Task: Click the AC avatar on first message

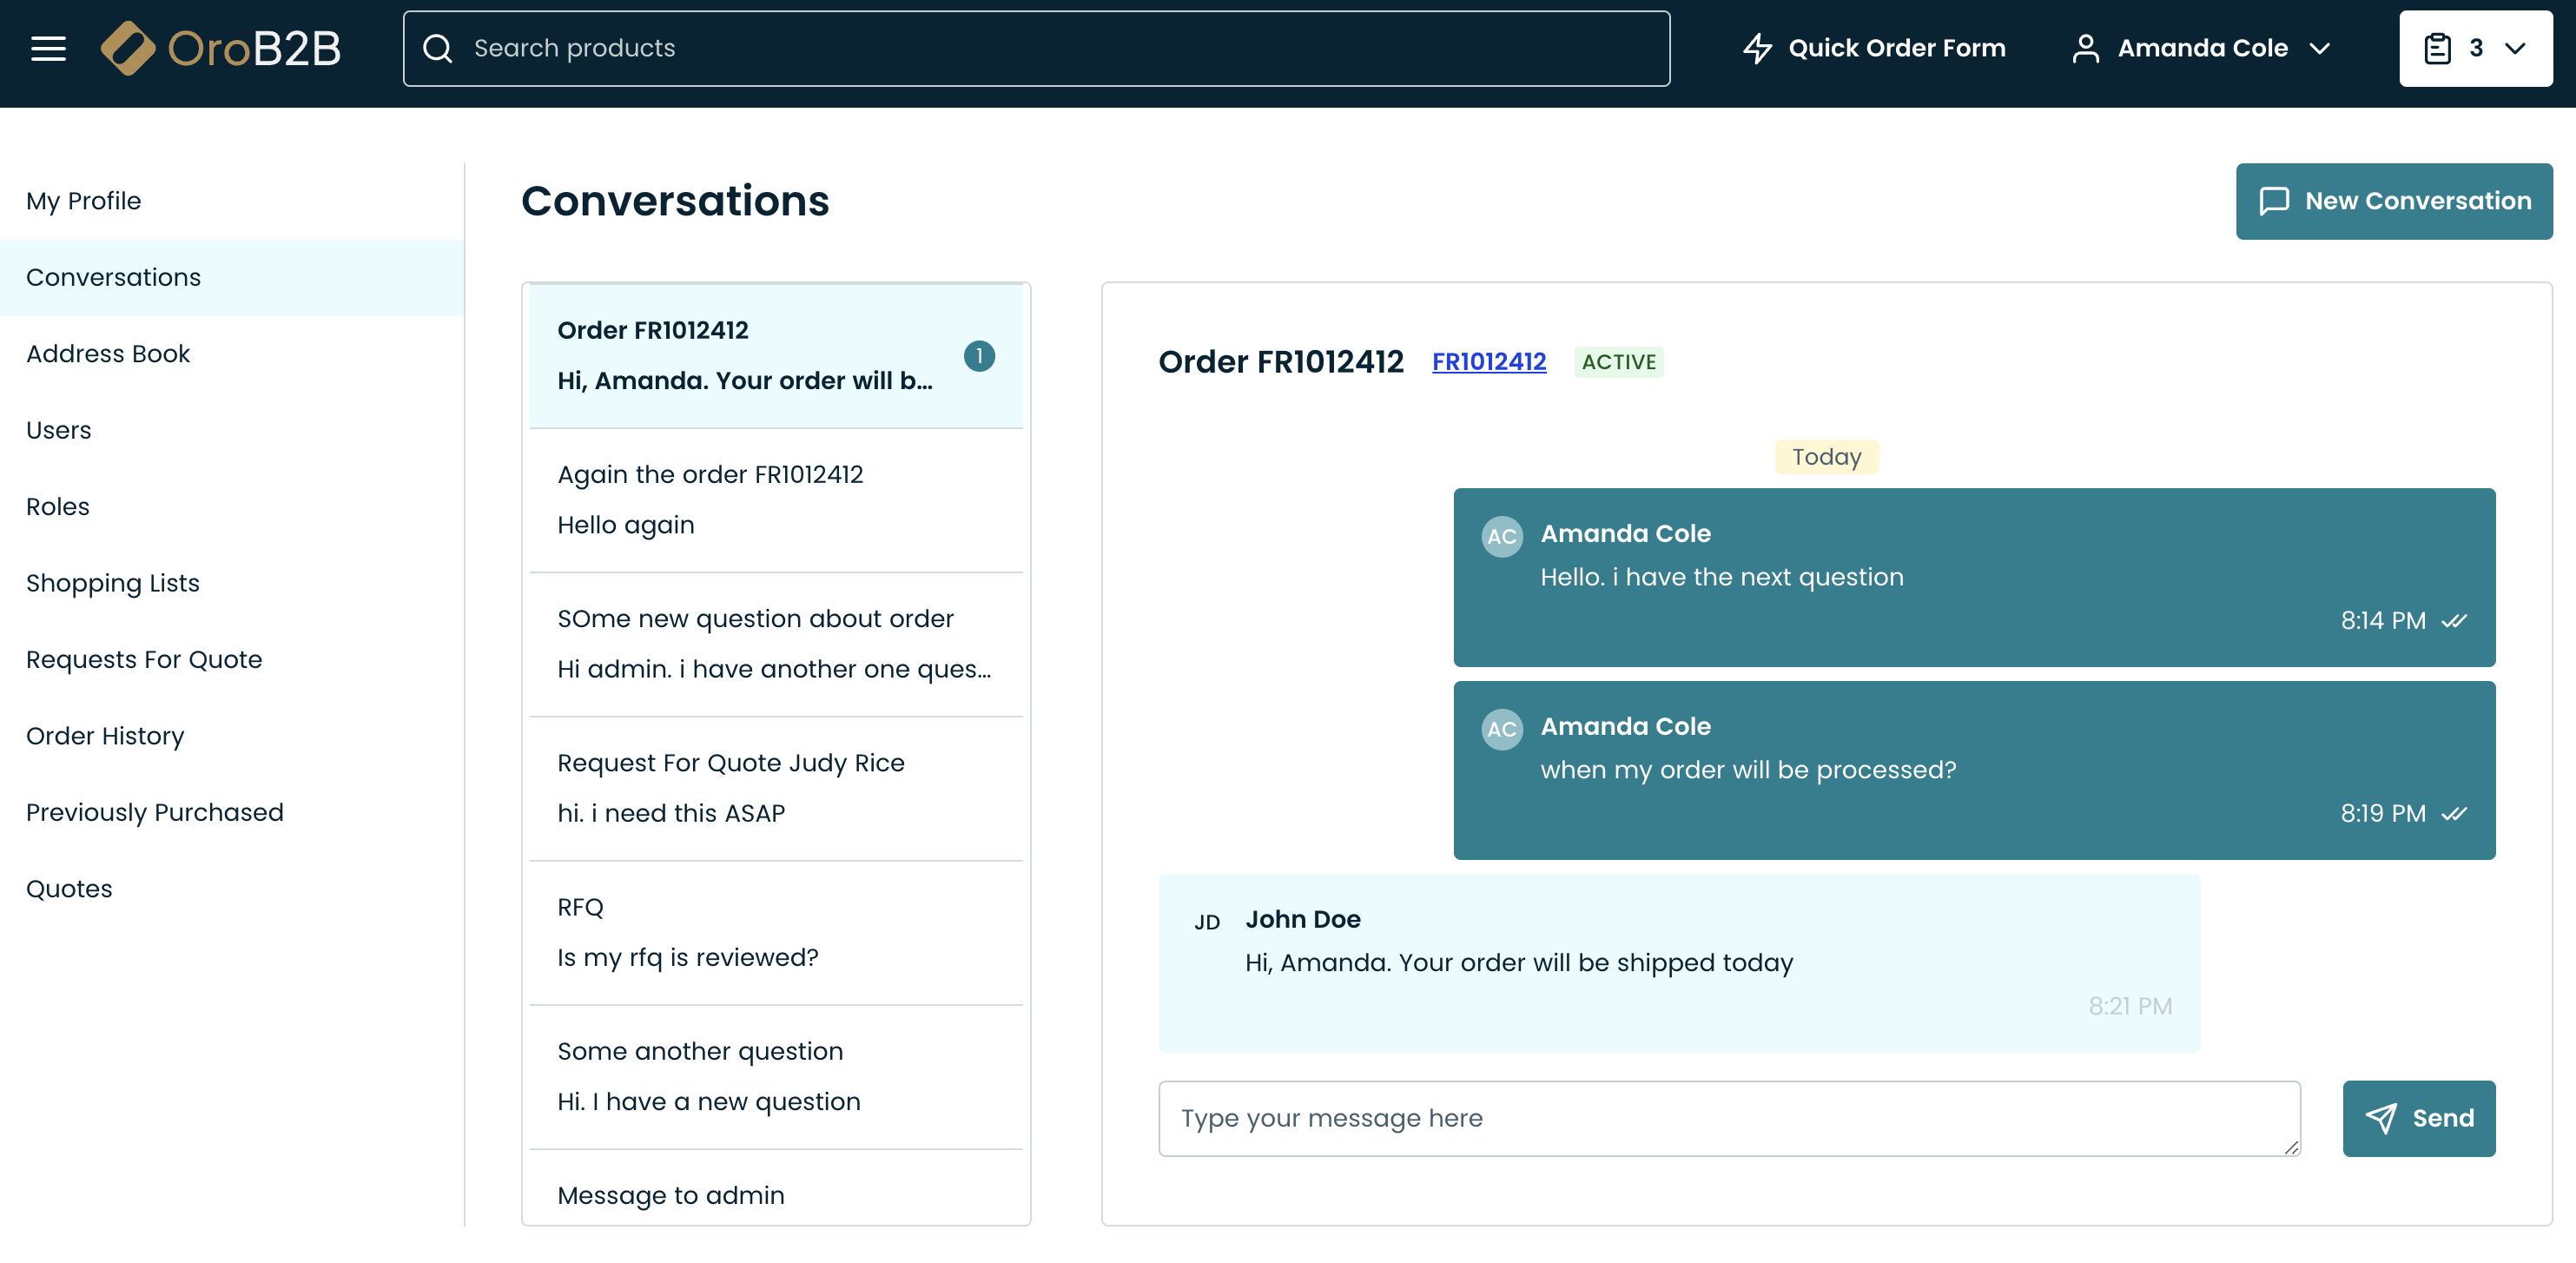Action: pyautogui.click(x=1501, y=536)
